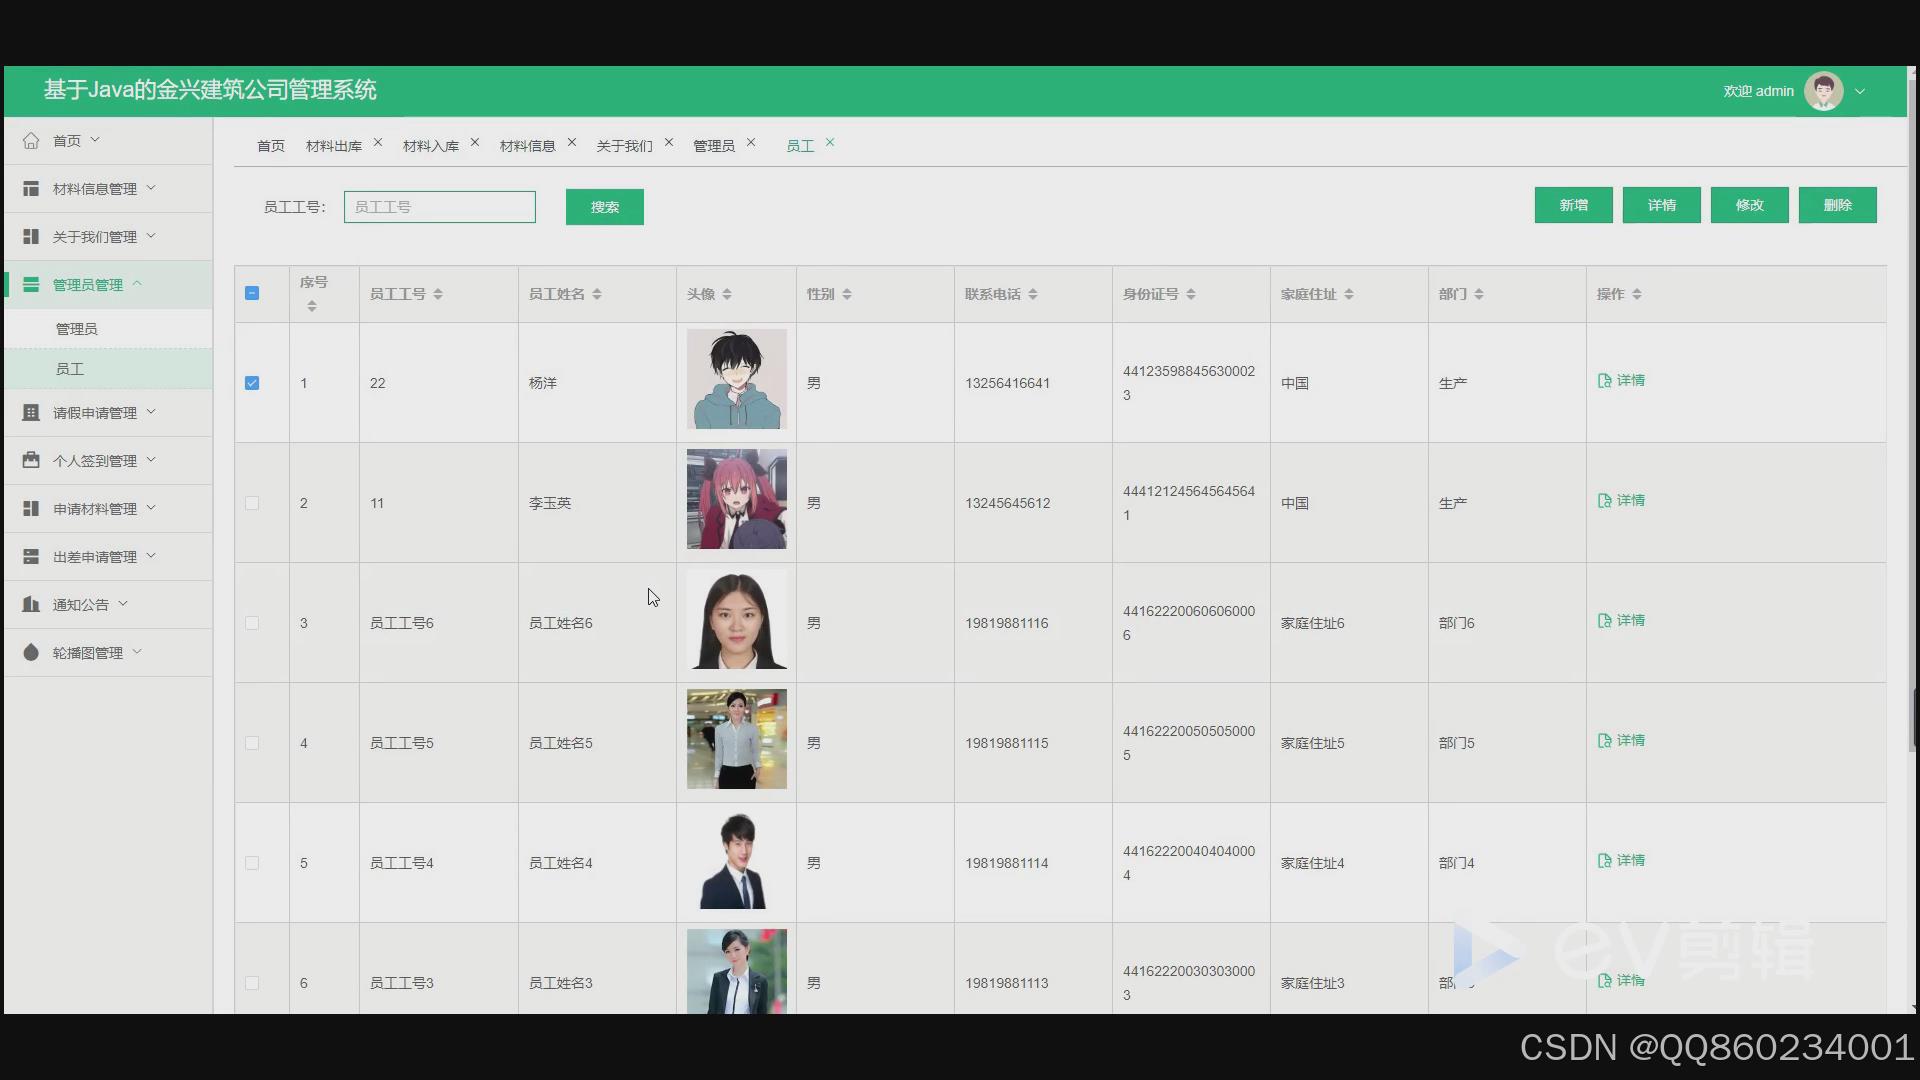This screenshot has height=1080, width=1920.
Task: Check the checkbox for 员工姓名6 row
Action: click(x=252, y=623)
